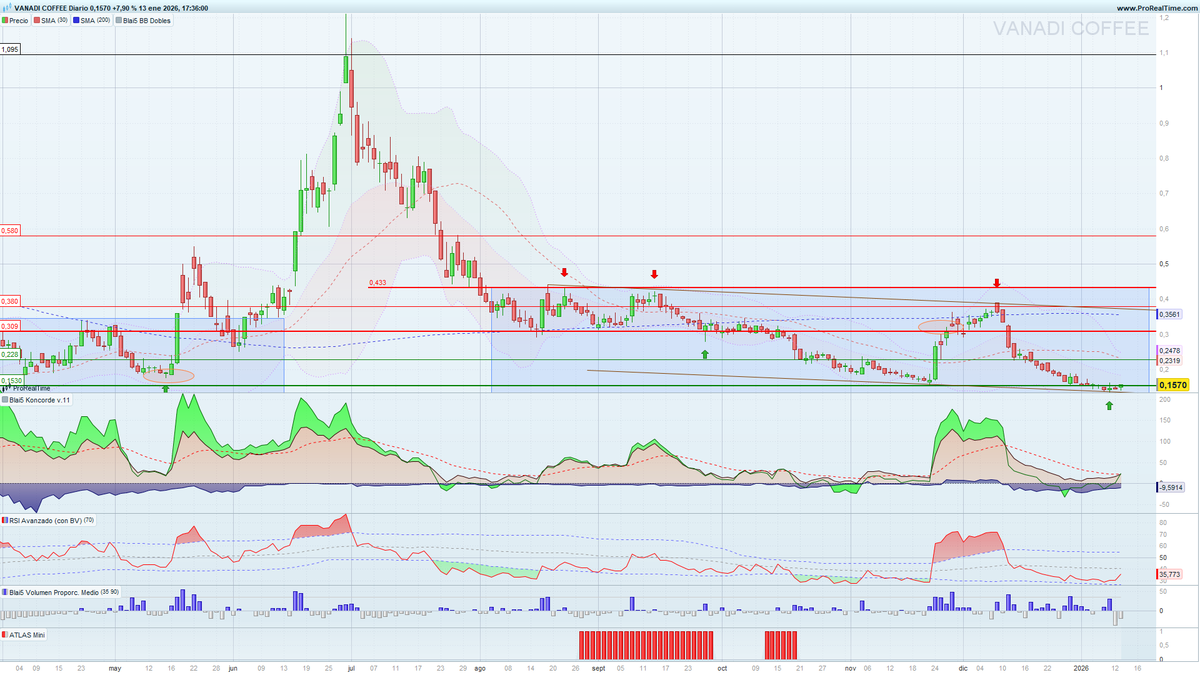Viewport: 1200px width, 675px height.
Task: Click the jun label on time axis
Action: 232,666
